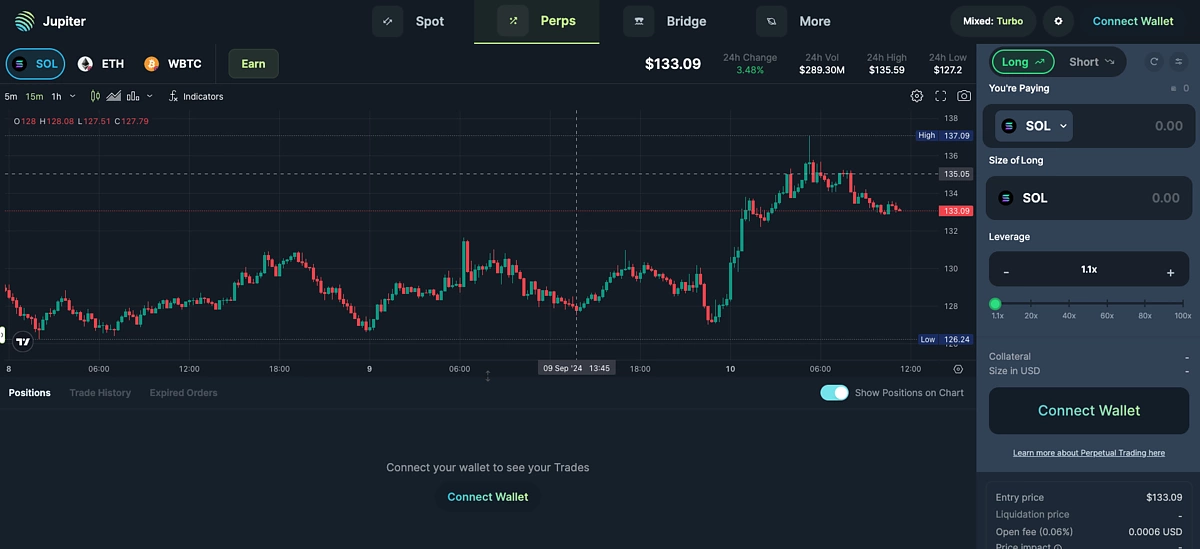Increase leverage with the plus button

(x=1170, y=272)
